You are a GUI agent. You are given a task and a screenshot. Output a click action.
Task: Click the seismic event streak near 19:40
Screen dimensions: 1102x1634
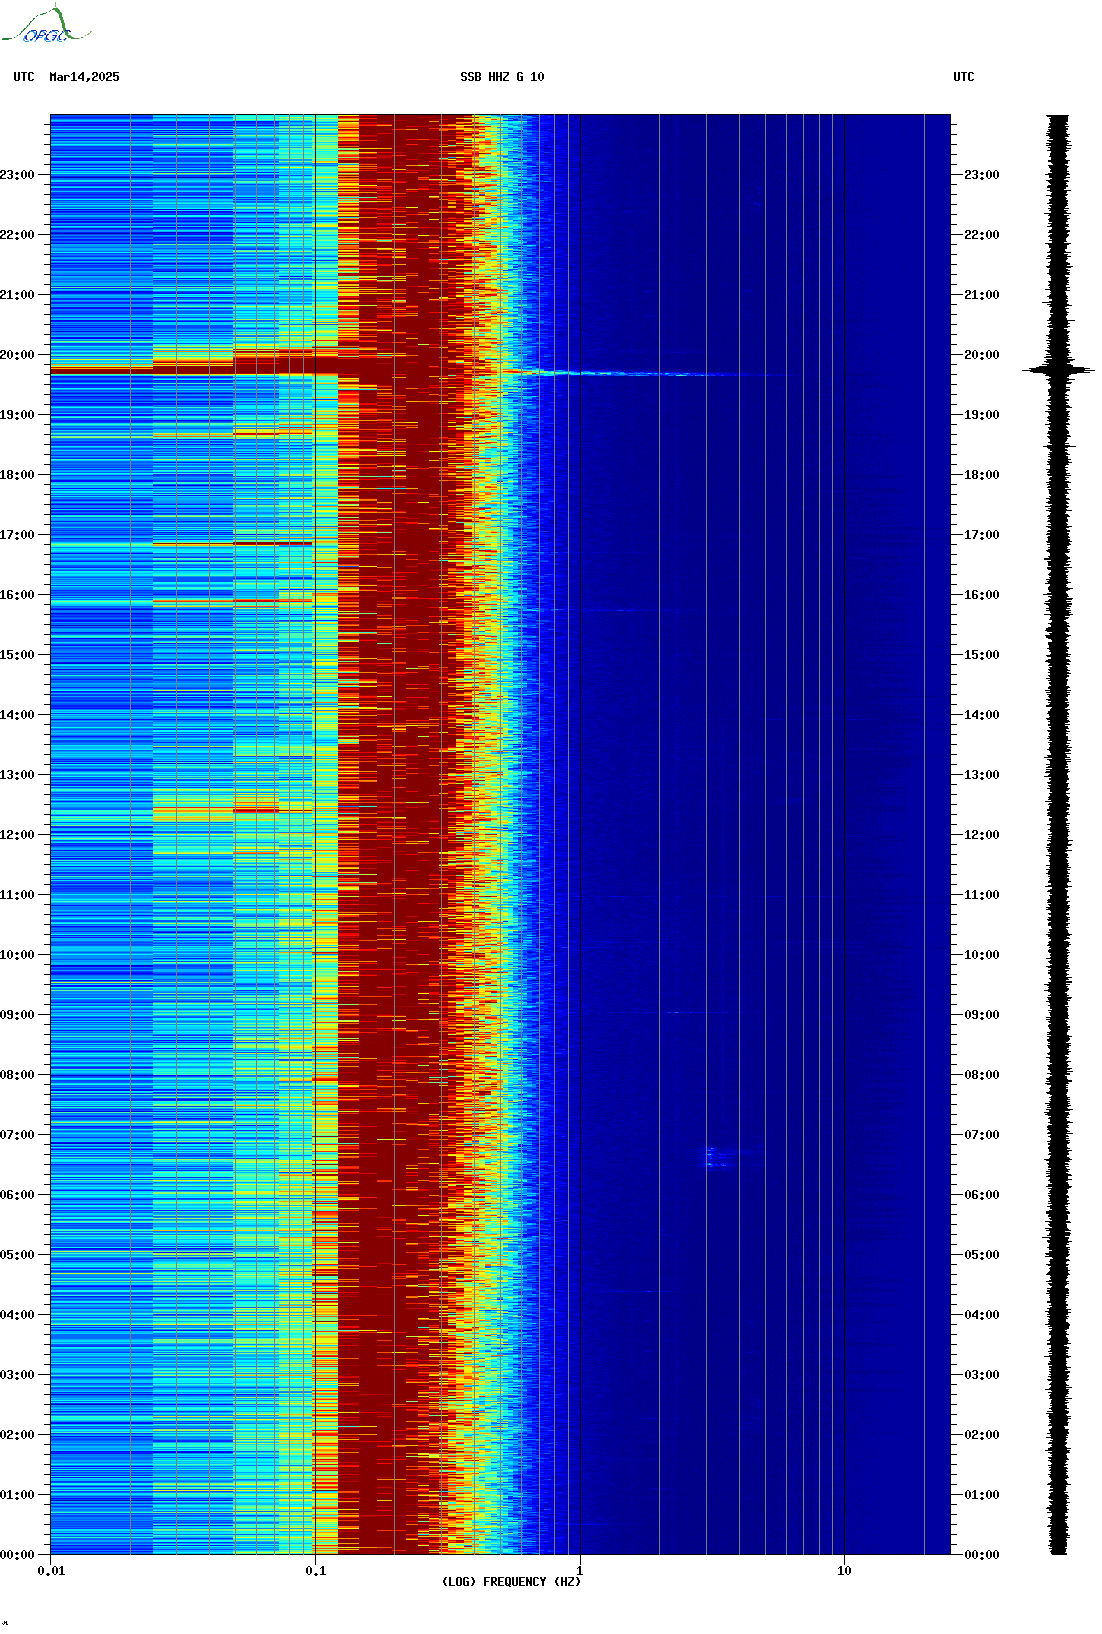pos(640,374)
